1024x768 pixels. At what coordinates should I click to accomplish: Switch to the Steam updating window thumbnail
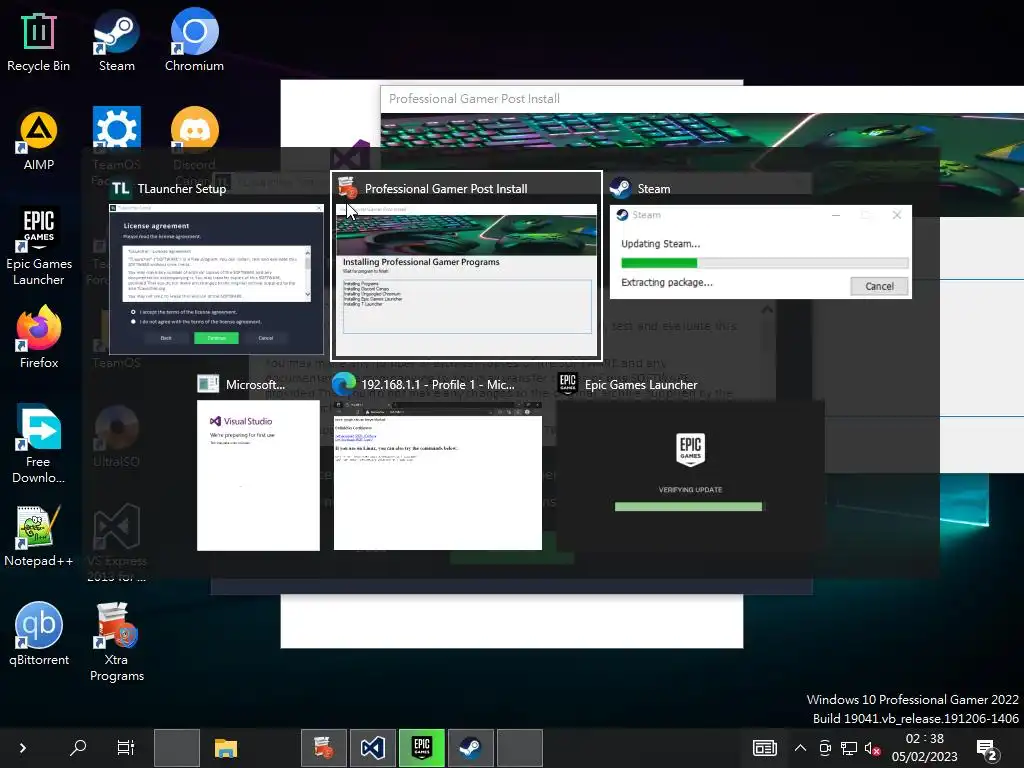click(760, 252)
